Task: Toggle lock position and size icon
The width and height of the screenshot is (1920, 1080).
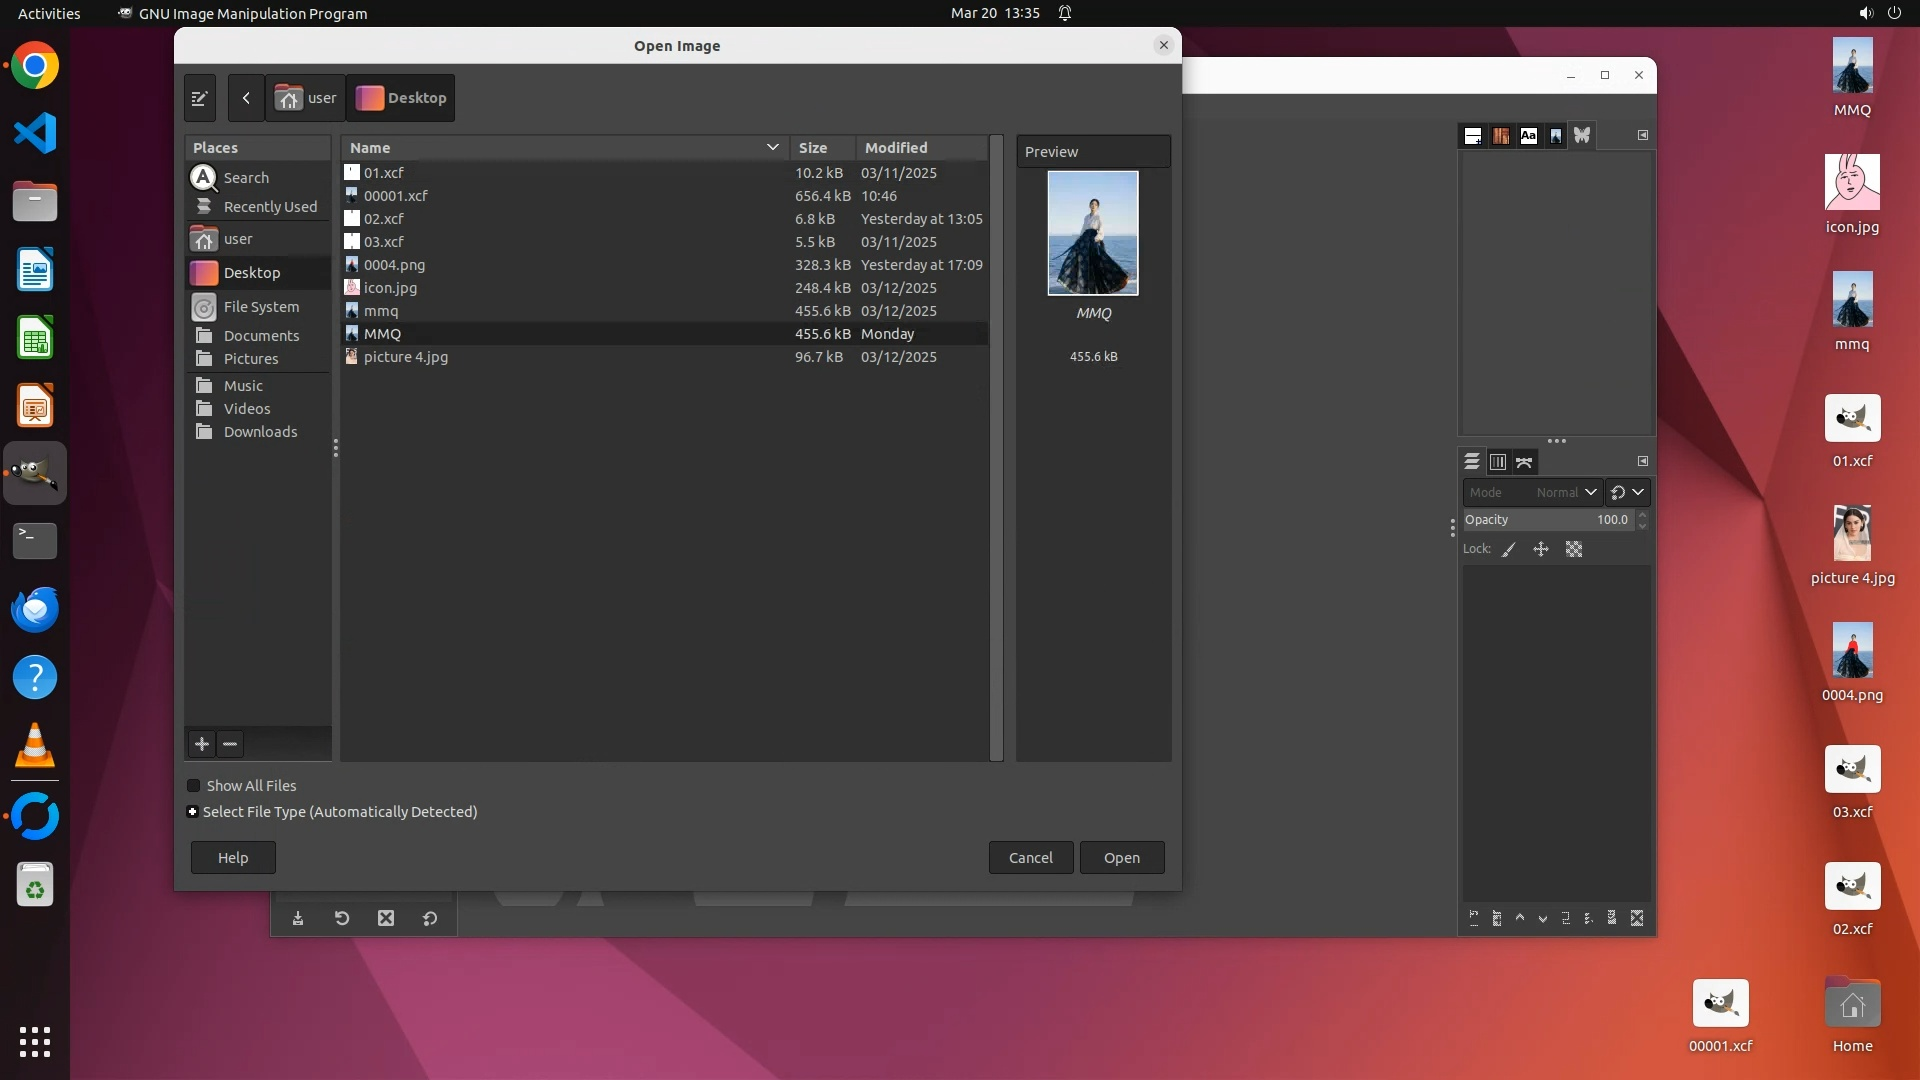Action: [1541, 549]
